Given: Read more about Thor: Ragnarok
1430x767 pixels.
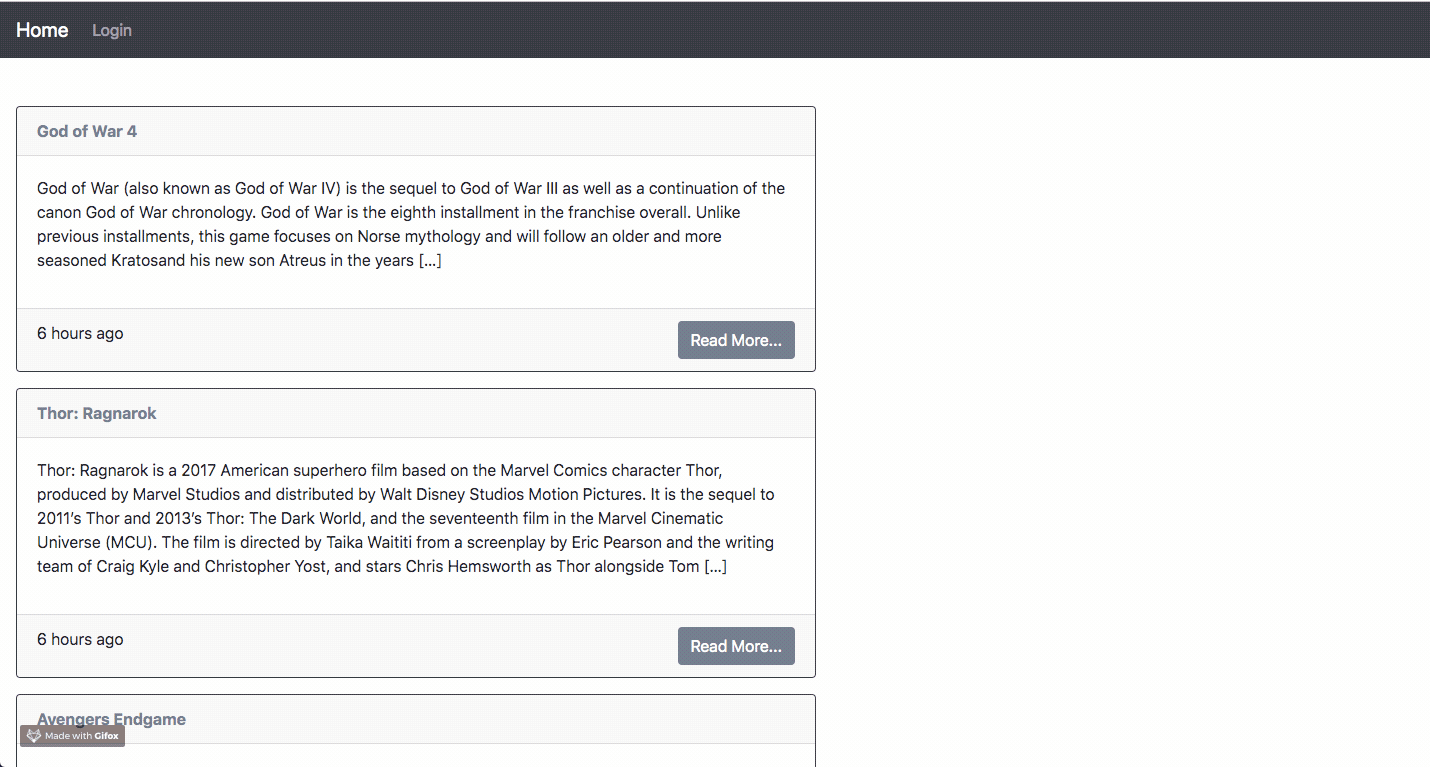Looking at the screenshot, I should pyautogui.click(x=736, y=646).
